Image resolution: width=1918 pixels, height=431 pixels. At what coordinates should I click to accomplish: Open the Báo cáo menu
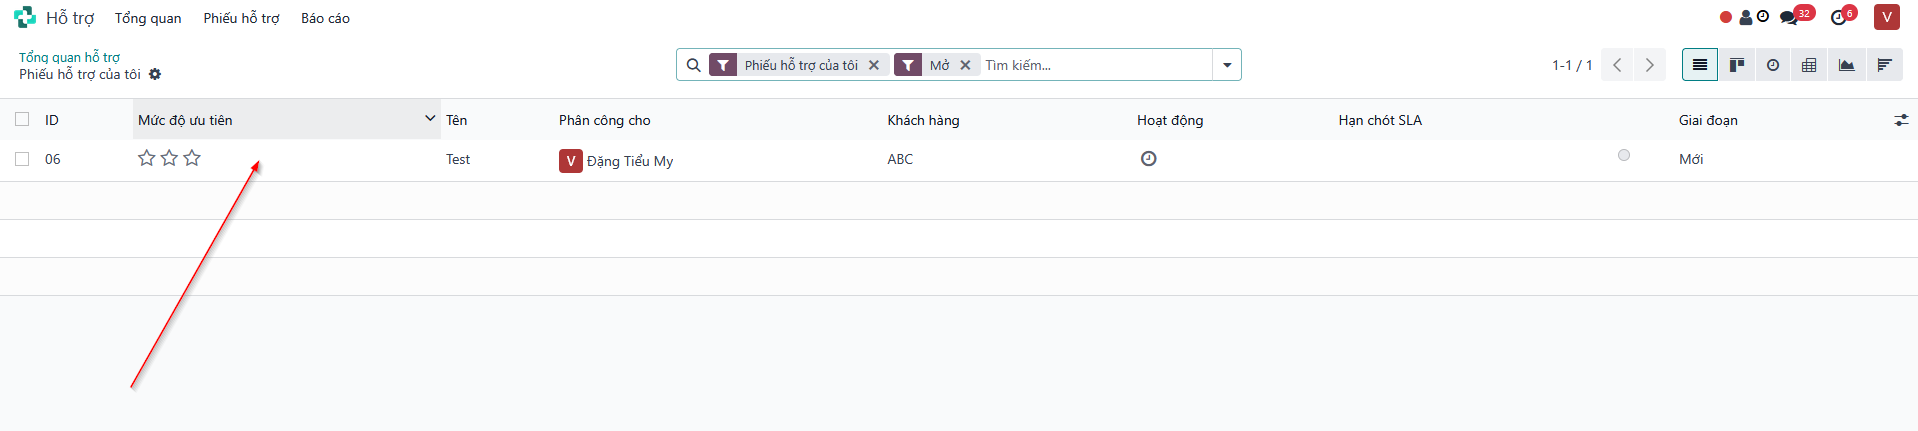pyautogui.click(x=325, y=18)
